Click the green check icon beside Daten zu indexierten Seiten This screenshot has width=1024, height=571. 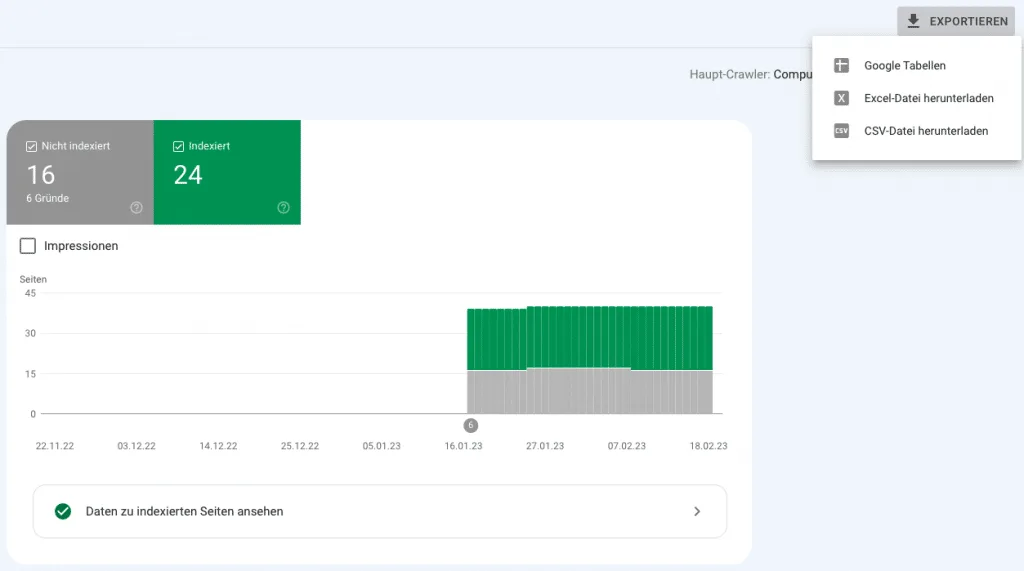[63, 512]
